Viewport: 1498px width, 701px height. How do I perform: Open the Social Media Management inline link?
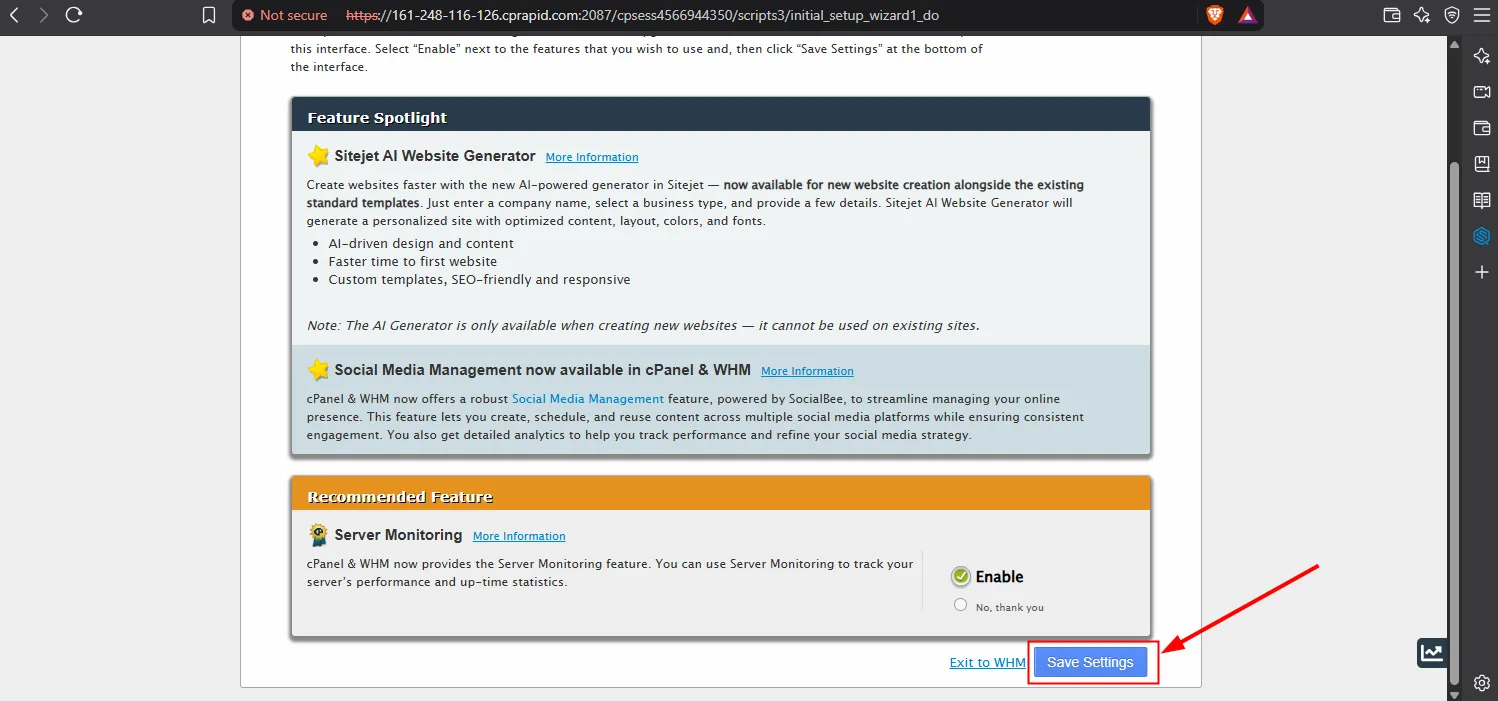coord(588,398)
